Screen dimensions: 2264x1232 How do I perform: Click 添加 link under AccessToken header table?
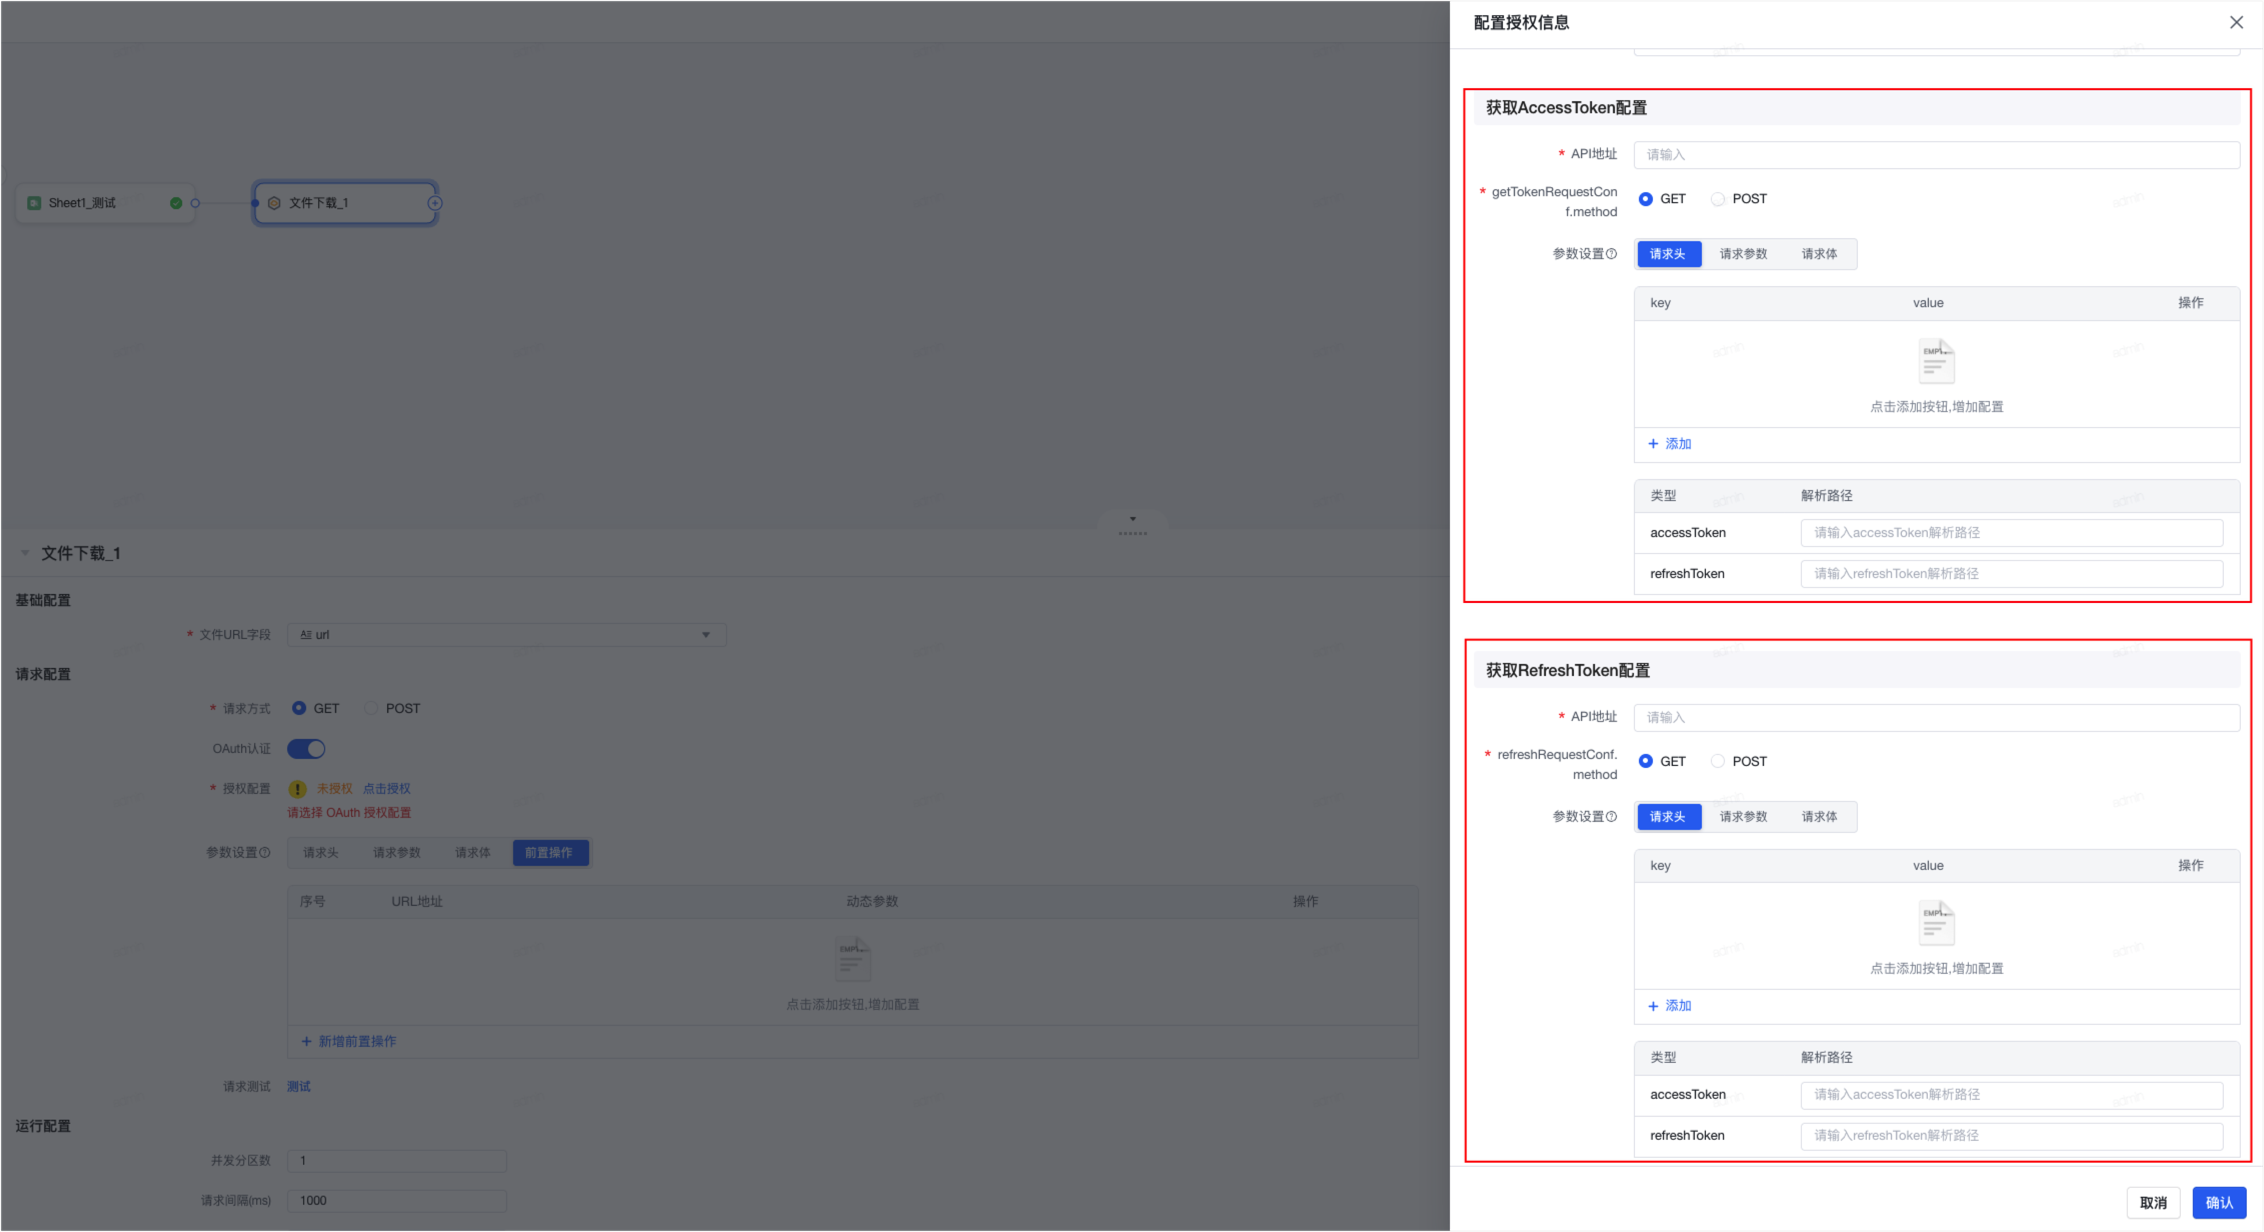coord(1669,444)
